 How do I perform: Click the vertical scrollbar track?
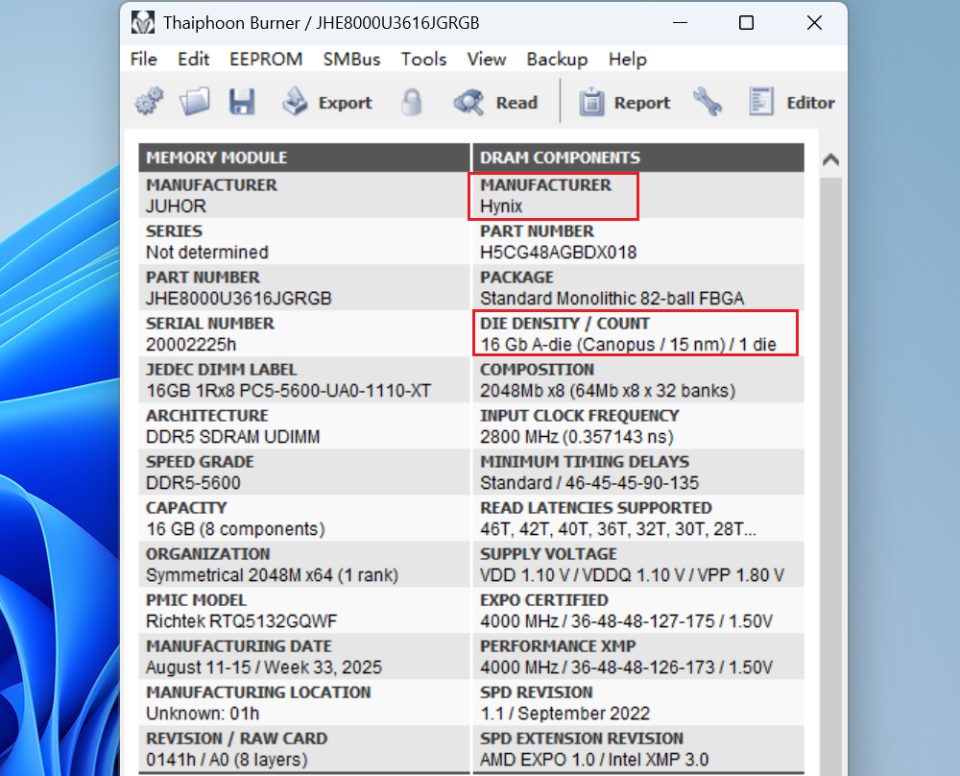(831, 478)
